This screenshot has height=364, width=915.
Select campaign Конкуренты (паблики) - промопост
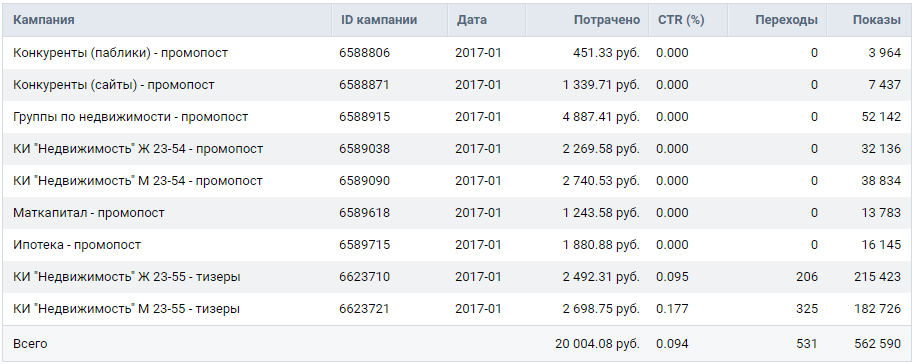pos(120,53)
